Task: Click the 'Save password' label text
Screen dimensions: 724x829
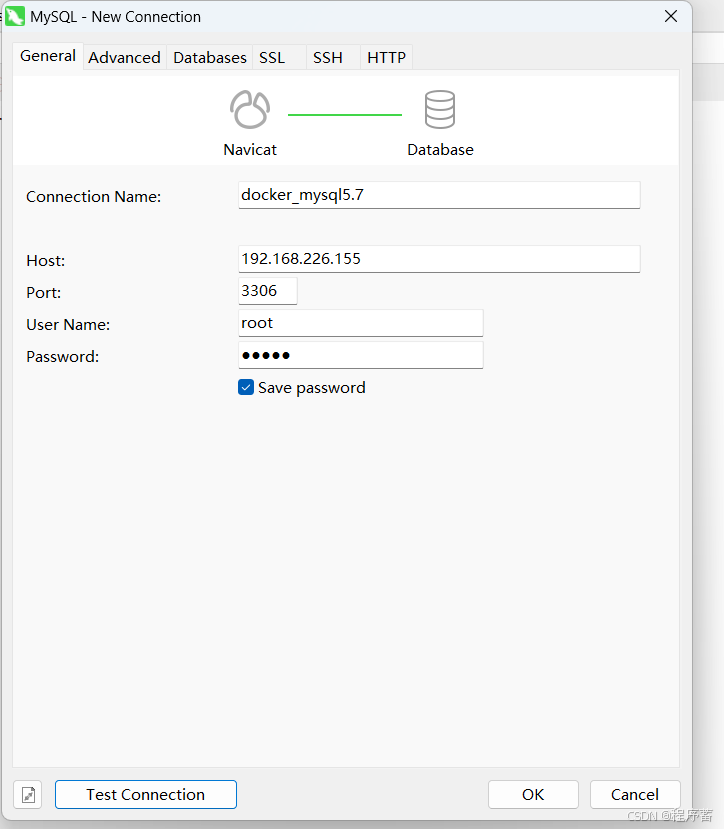Action: 311,388
